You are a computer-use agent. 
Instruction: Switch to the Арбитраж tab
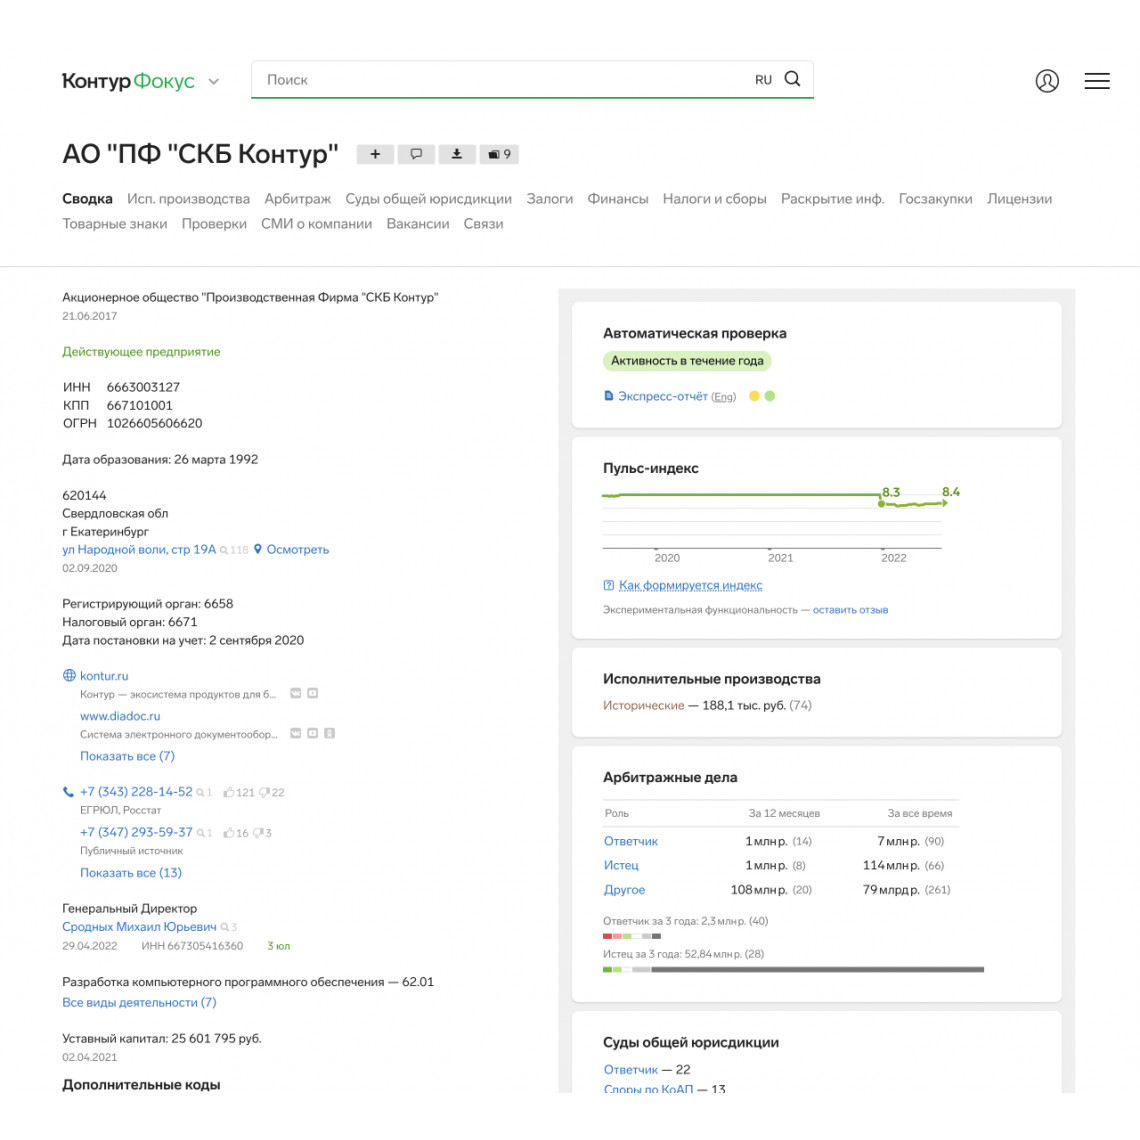coord(297,199)
